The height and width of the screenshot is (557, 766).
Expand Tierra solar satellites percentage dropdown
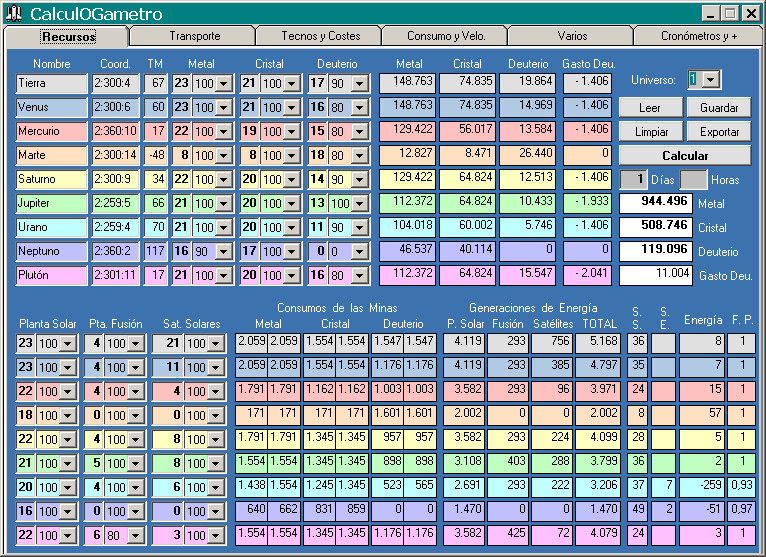pyautogui.click(x=215, y=343)
